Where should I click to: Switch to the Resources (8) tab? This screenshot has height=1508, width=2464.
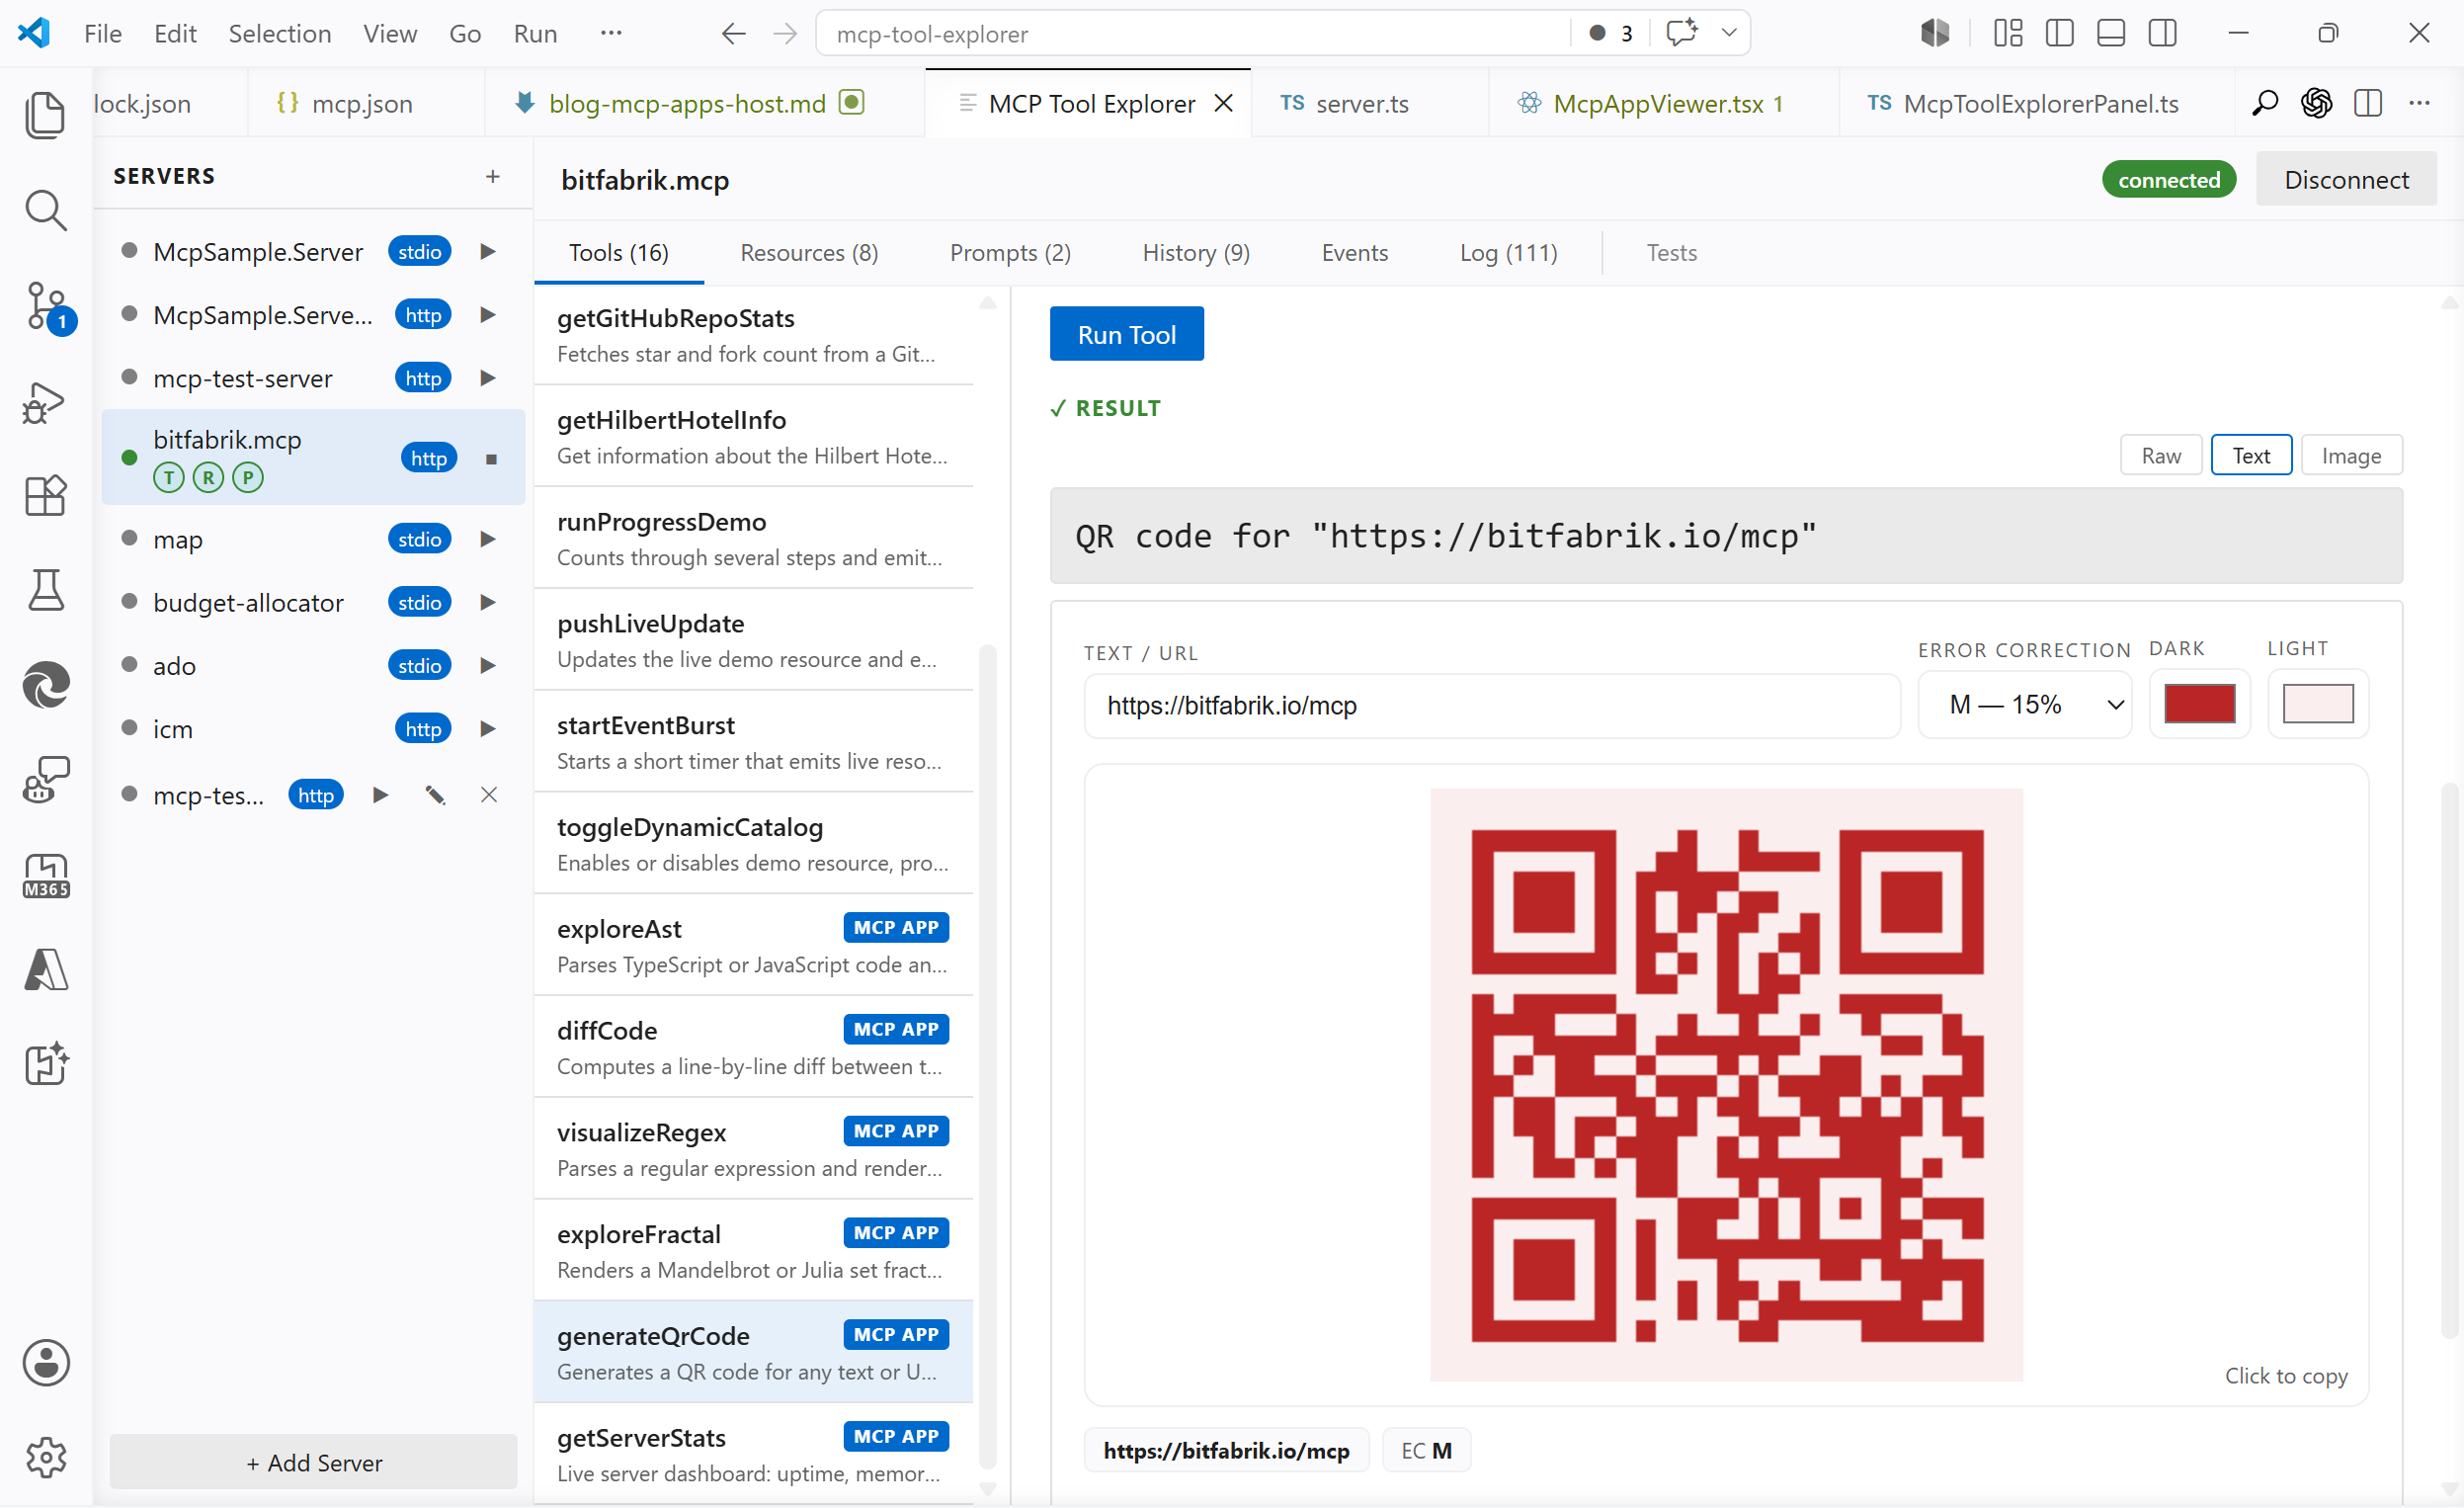coord(809,252)
